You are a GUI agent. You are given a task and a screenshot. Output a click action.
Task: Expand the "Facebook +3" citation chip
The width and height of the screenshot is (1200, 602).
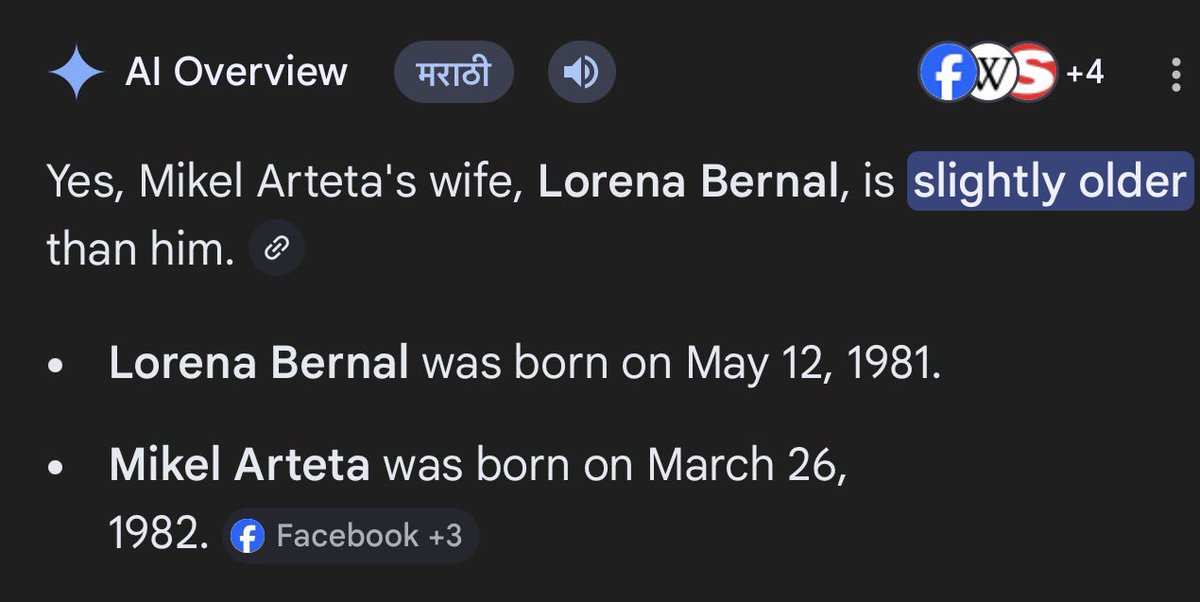[350, 536]
